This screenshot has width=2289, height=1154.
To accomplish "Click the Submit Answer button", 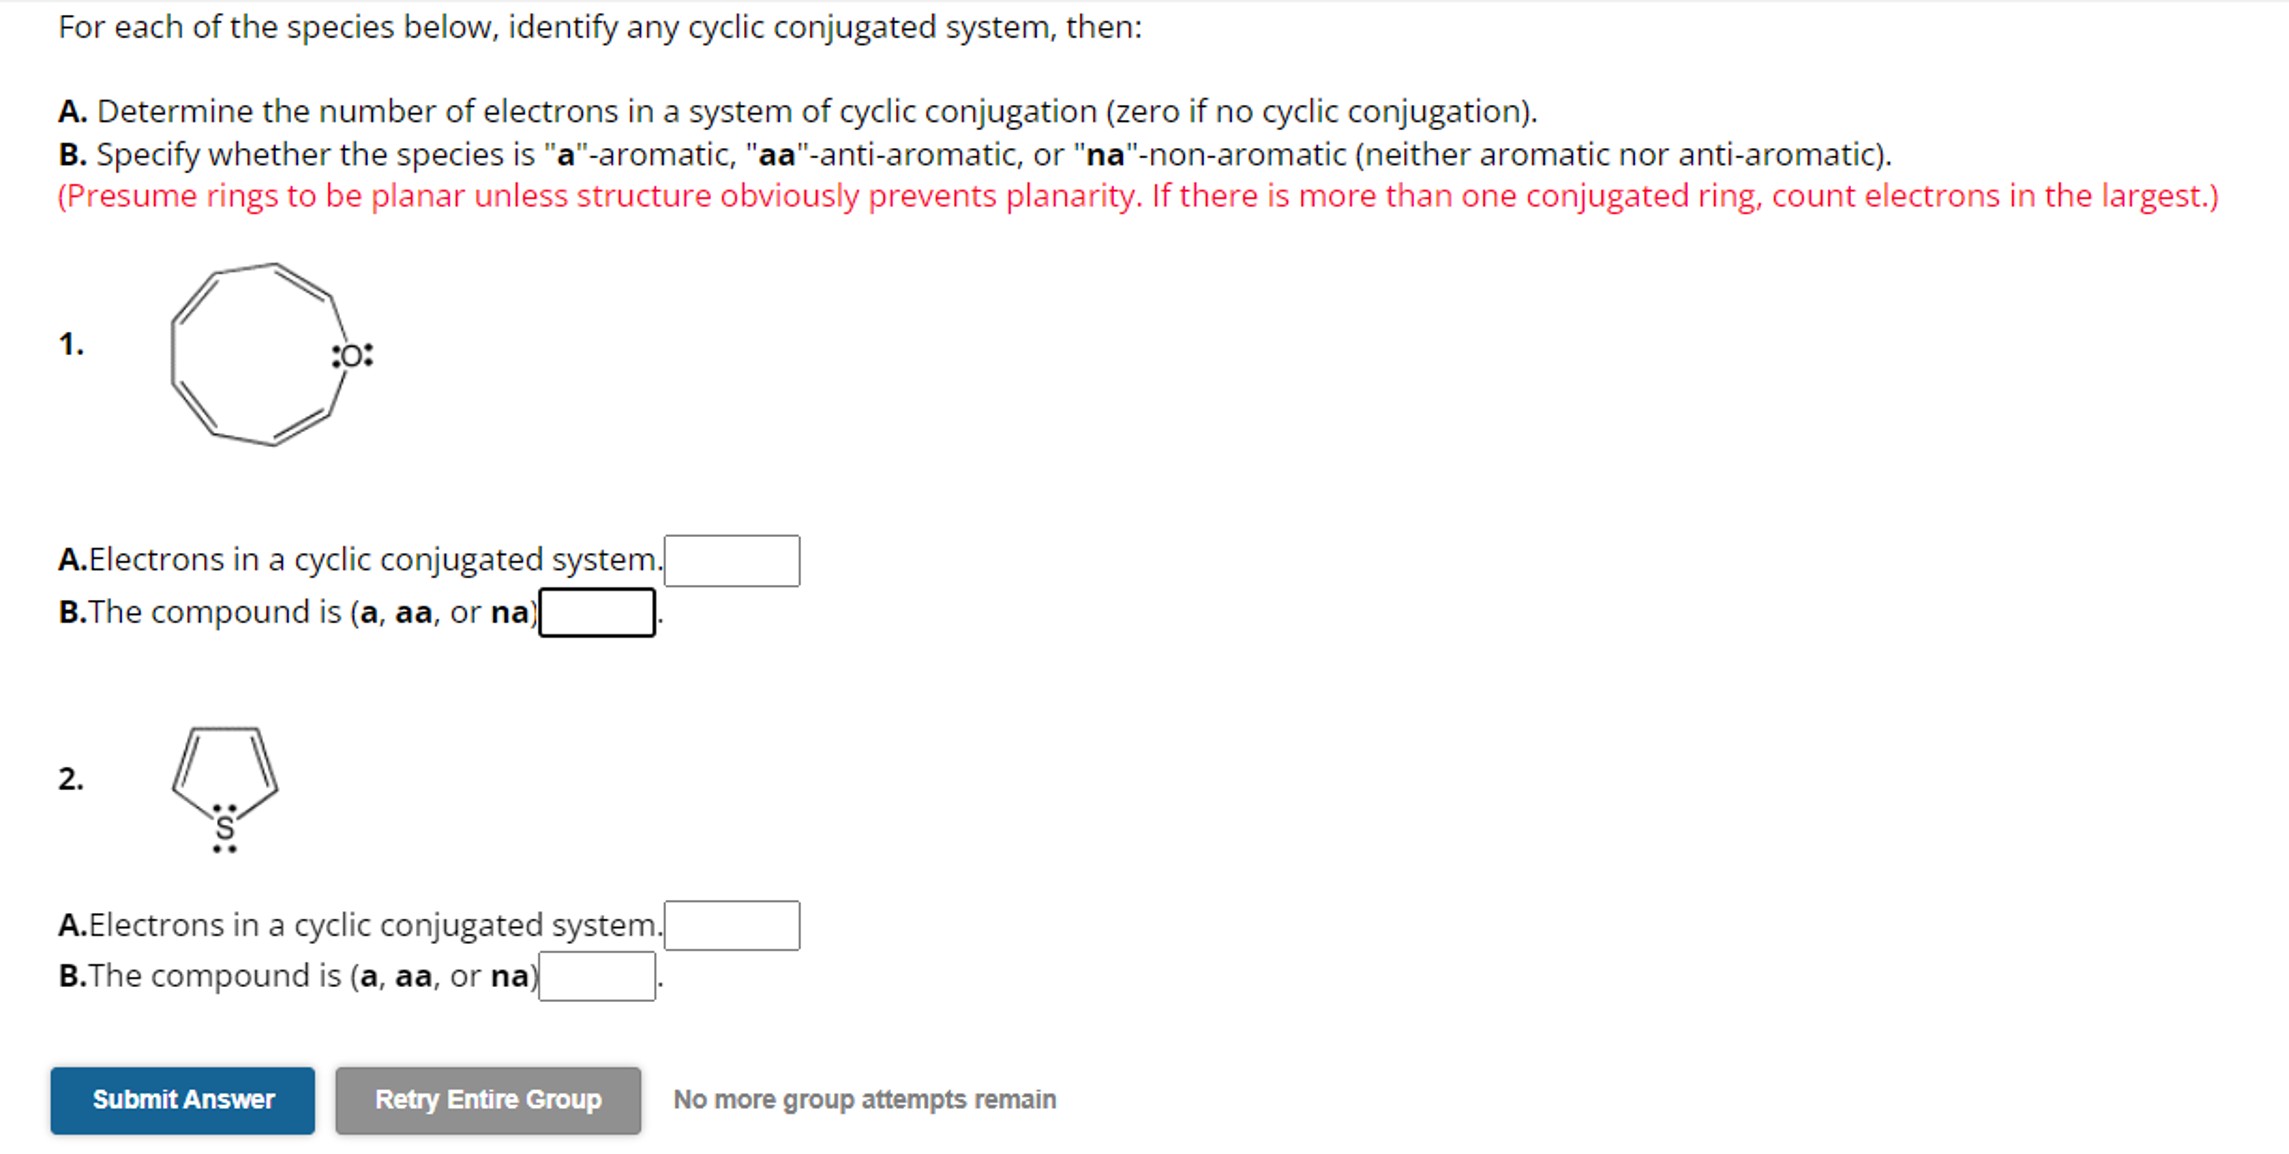I will pyautogui.click(x=181, y=1100).
